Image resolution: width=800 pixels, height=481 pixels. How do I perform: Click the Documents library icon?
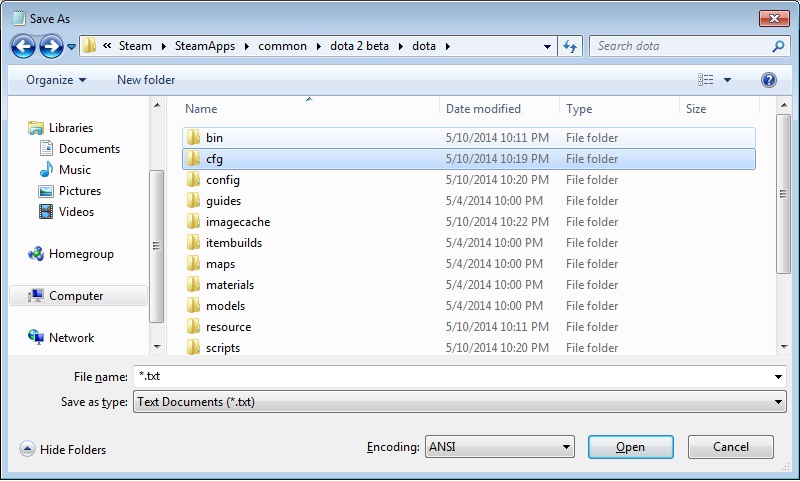tap(46, 148)
